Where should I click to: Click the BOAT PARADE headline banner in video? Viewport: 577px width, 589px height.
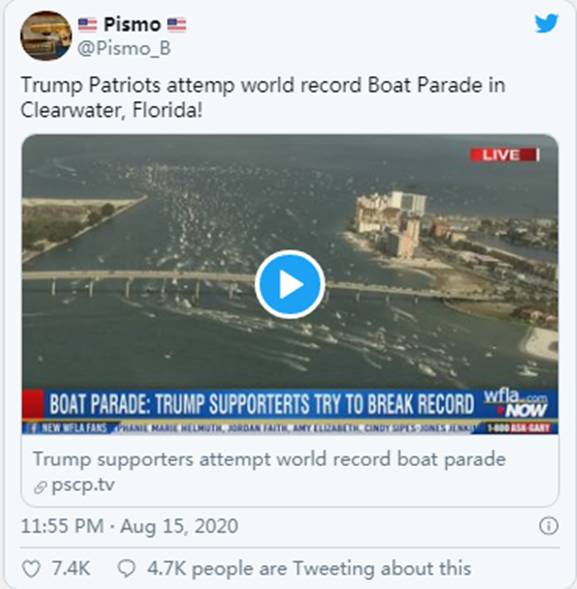(262, 405)
